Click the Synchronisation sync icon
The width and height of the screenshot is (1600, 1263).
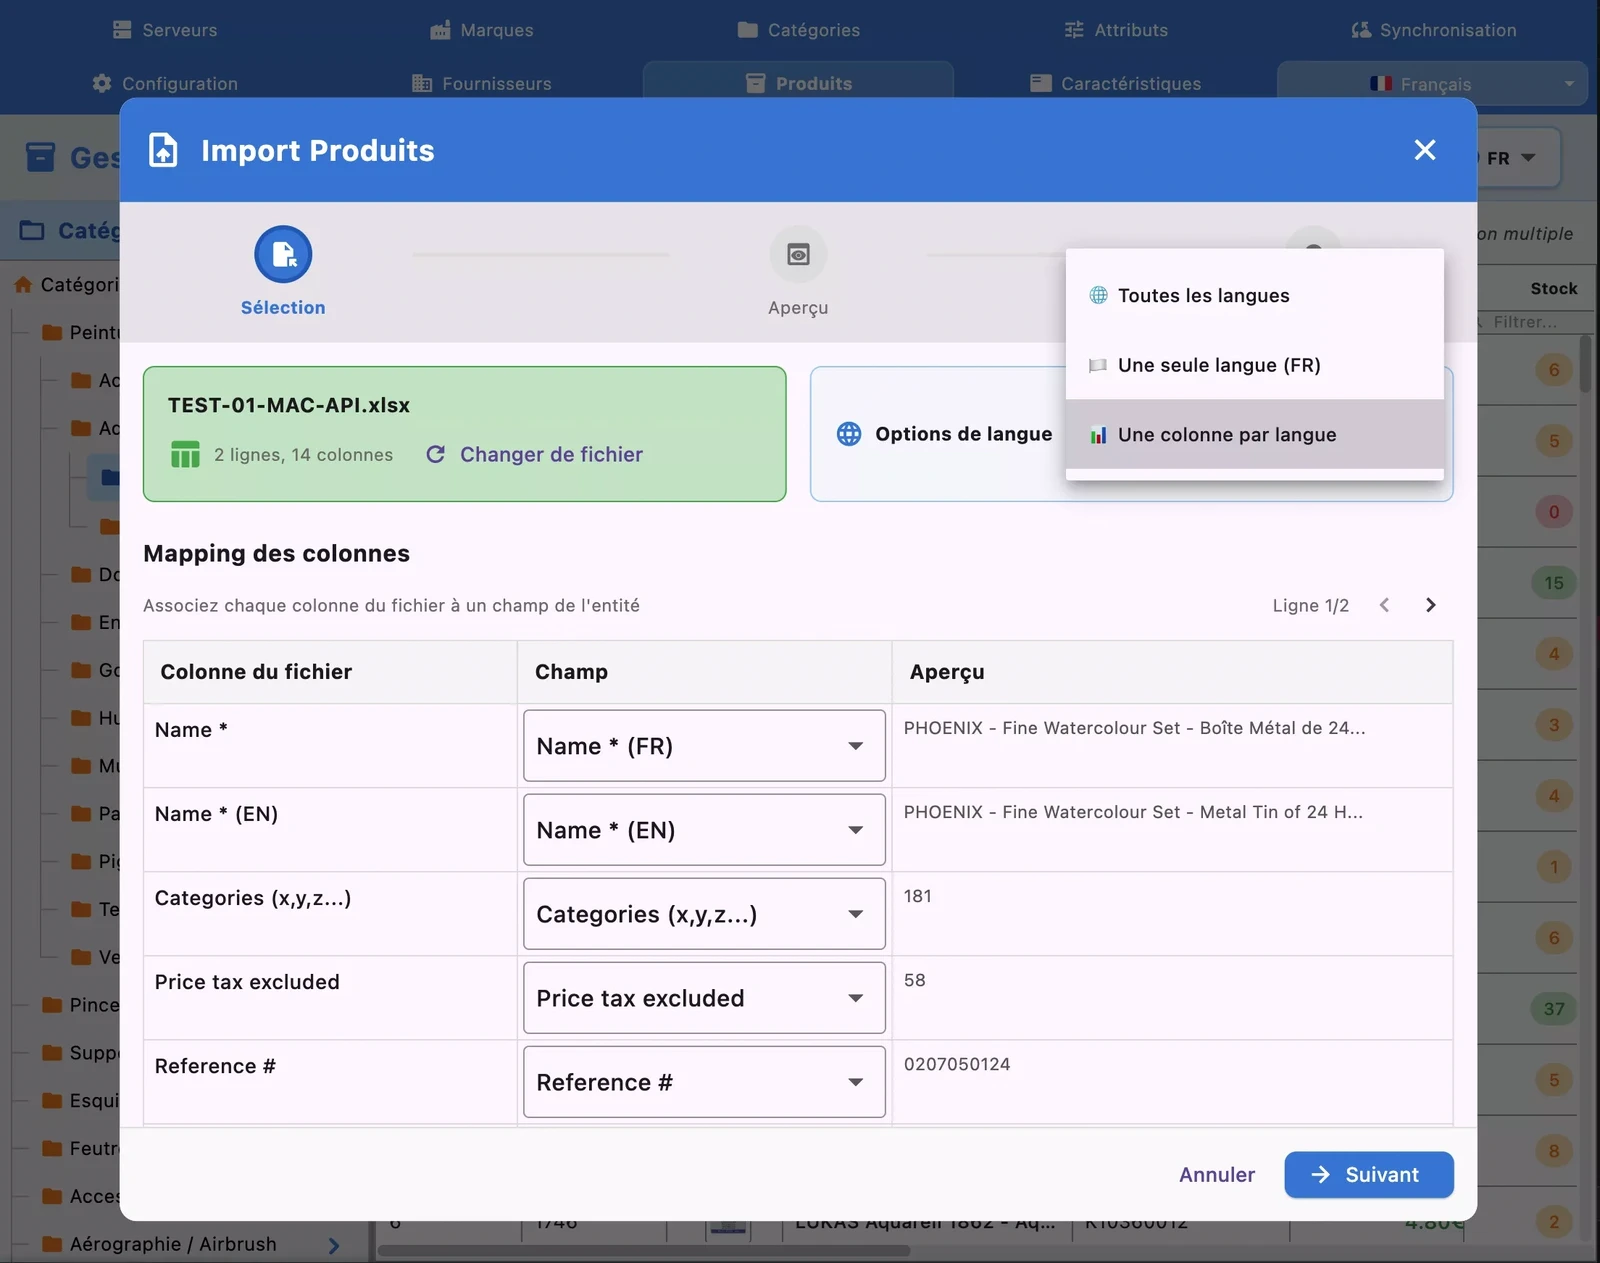click(x=1360, y=29)
